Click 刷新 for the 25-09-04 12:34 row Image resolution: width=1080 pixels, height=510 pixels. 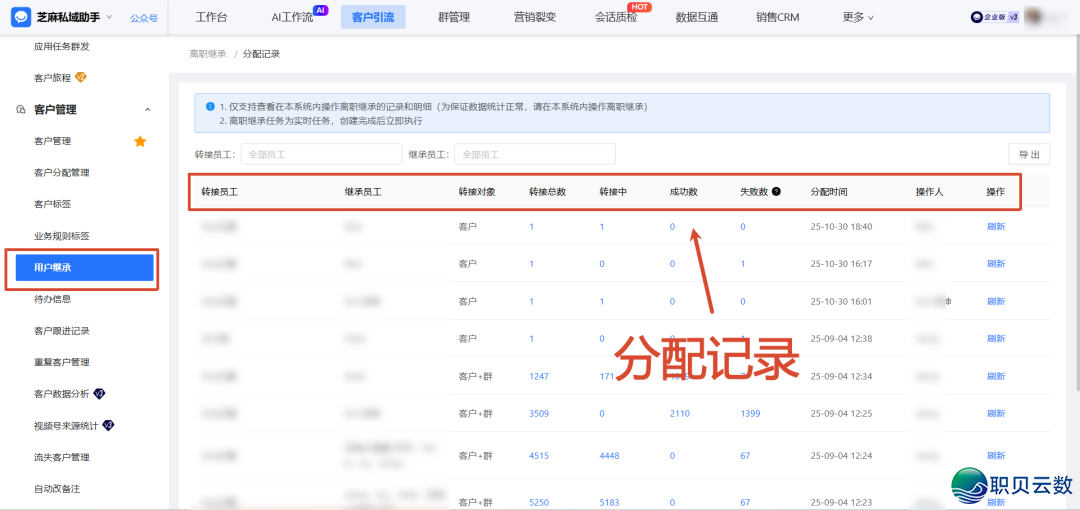[x=996, y=376]
